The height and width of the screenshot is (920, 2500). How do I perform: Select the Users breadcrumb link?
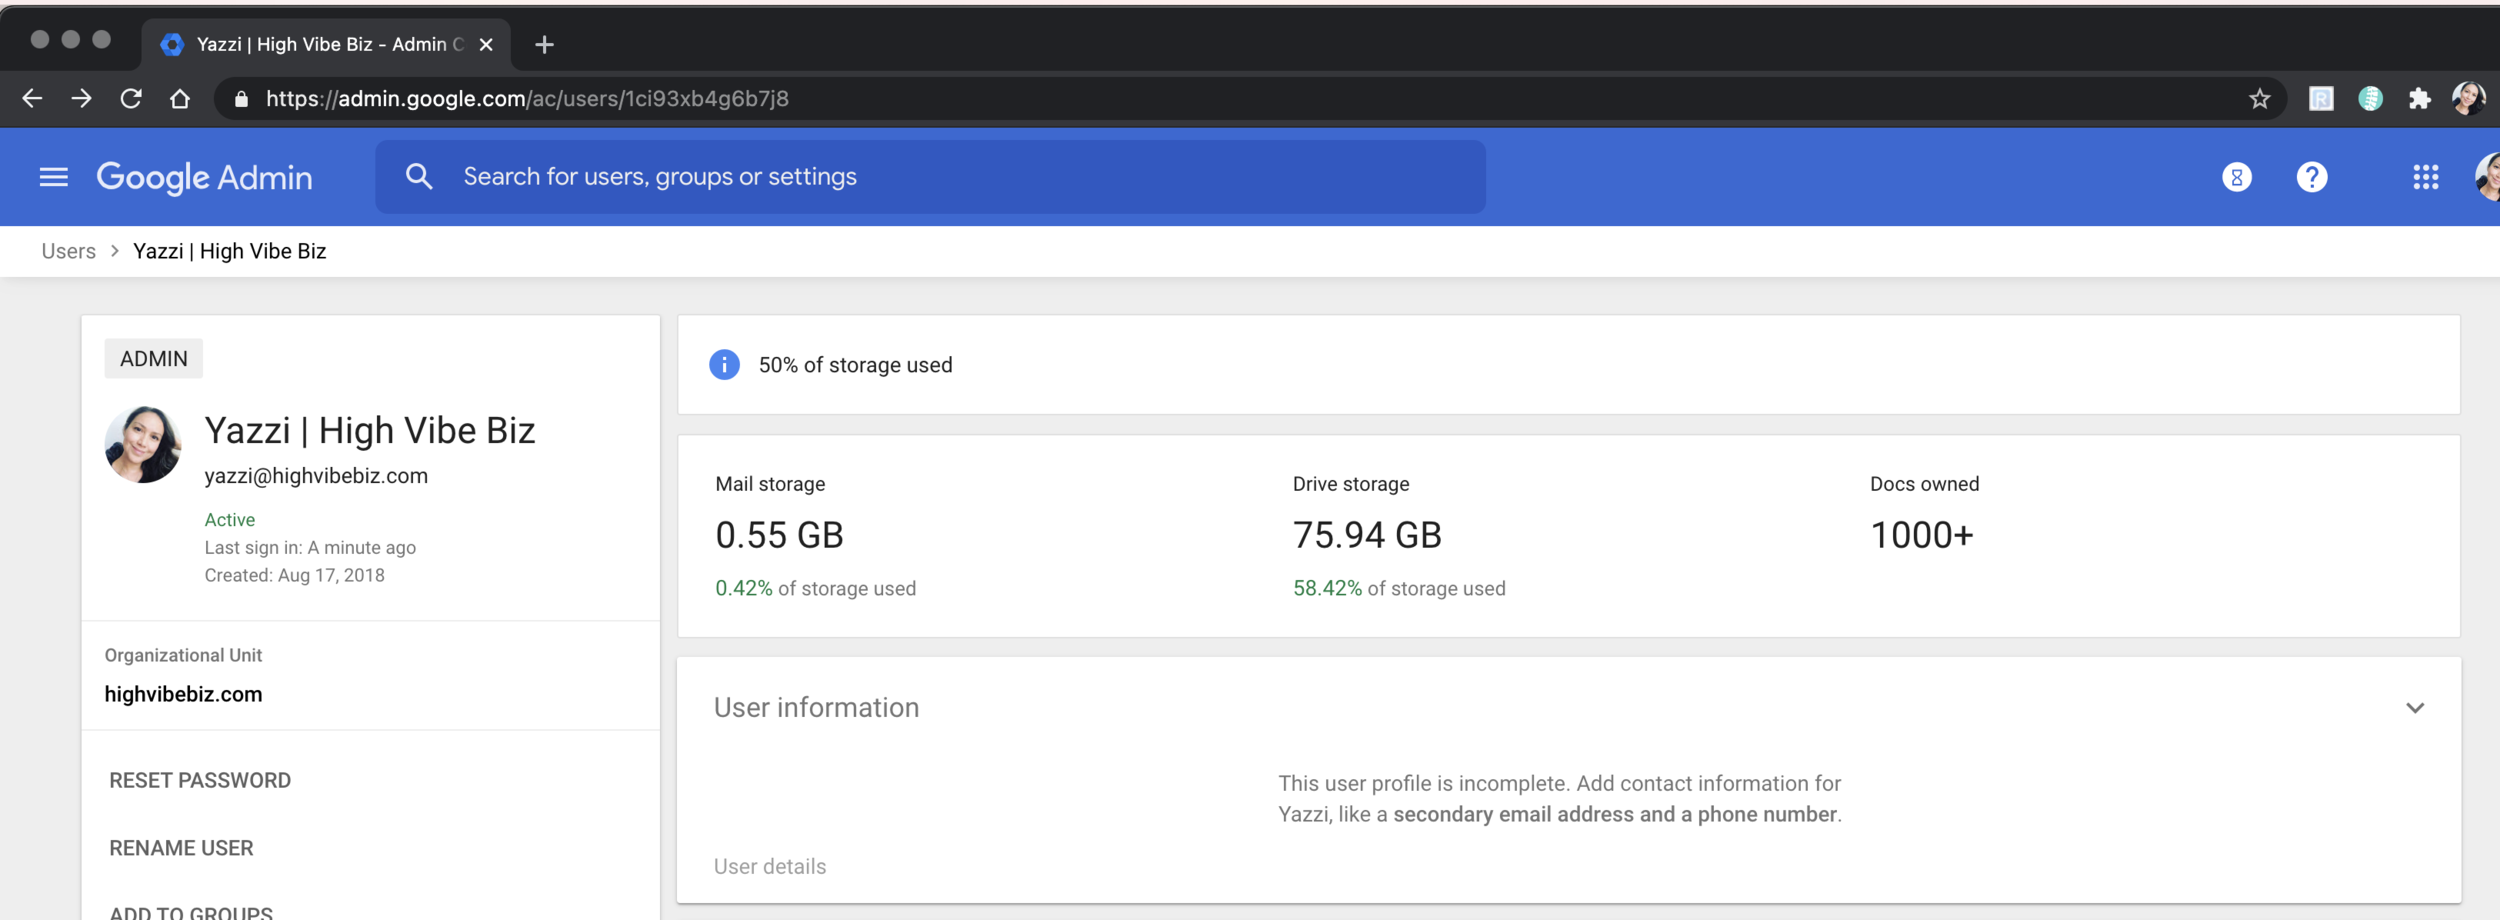pos(66,250)
